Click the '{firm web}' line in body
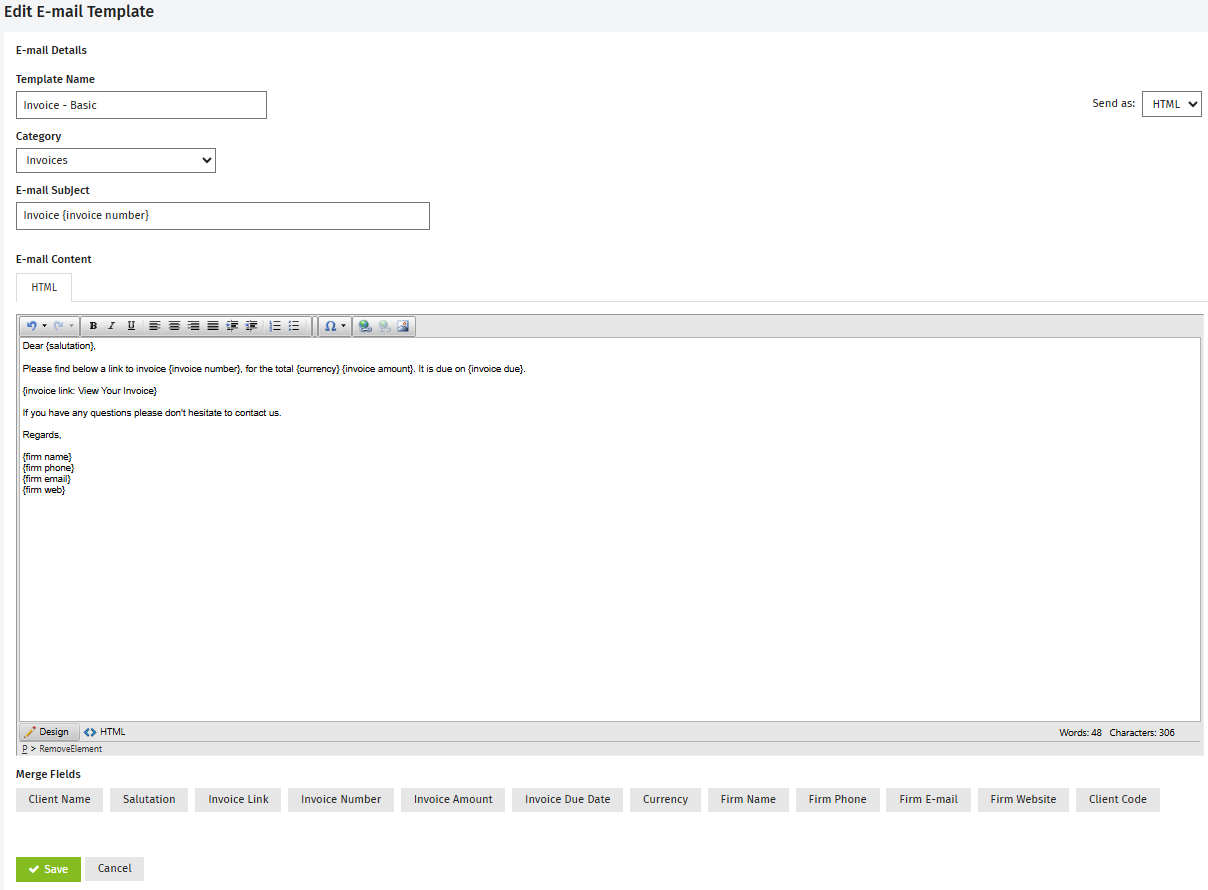Screen dimensions: 1208x890 coord(43,490)
